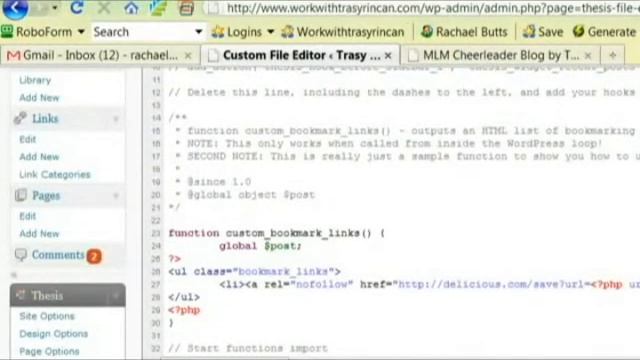Open the Comments menu
The height and width of the screenshot is (360, 640).
pyautogui.click(x=58, y=255)
